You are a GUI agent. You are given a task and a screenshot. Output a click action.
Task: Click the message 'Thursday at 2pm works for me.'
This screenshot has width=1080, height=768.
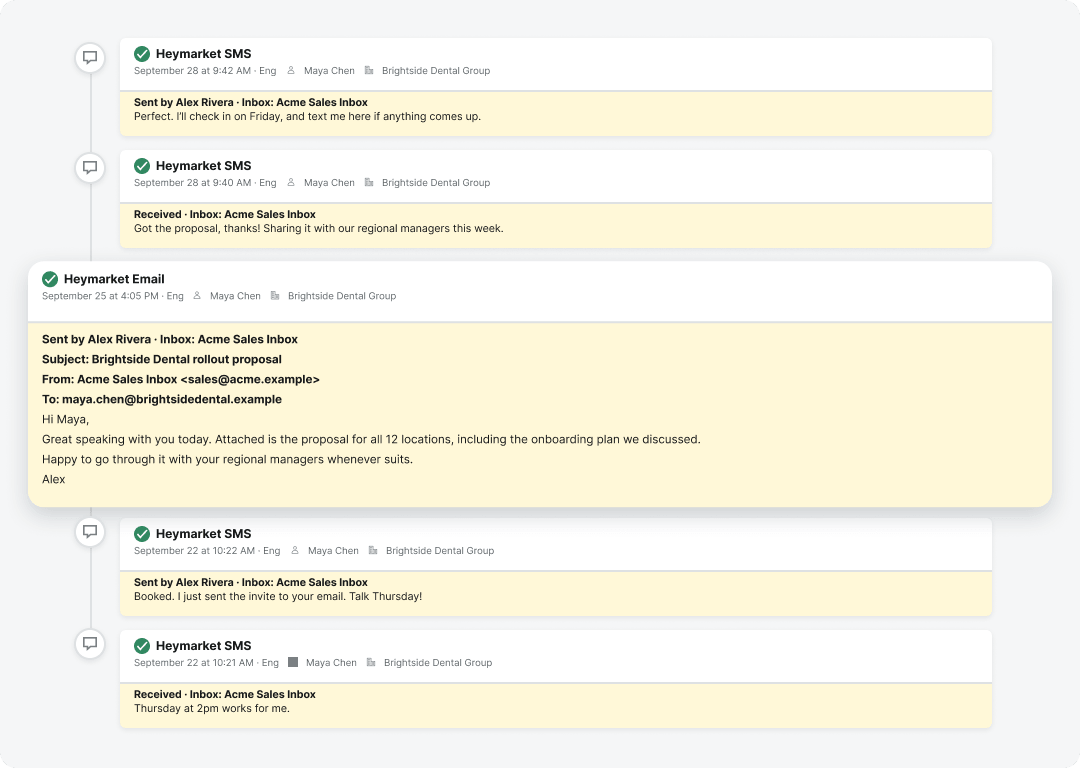click(211, 709)
